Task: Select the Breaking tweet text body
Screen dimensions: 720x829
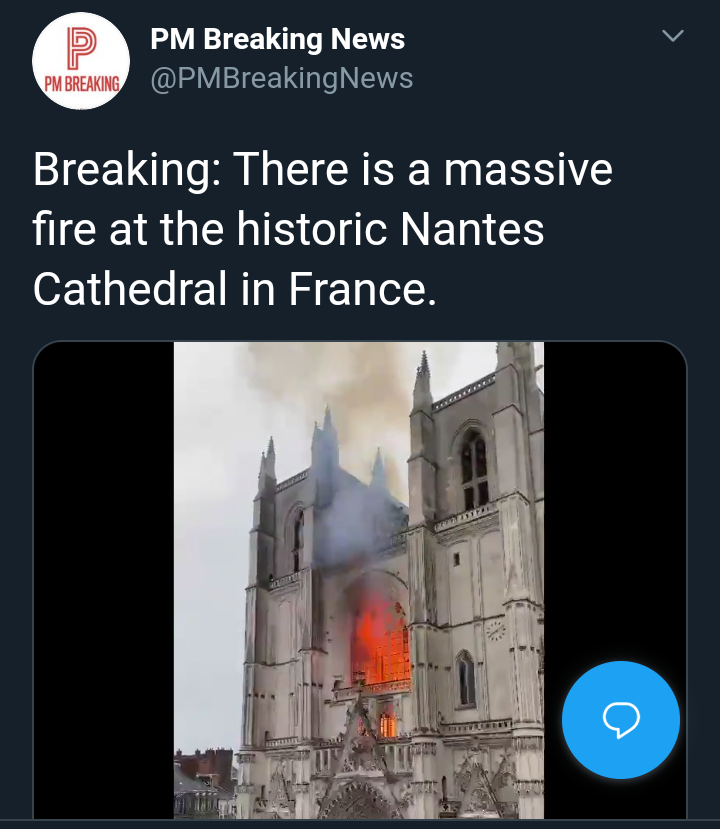Action: click(x=323, y=228)
